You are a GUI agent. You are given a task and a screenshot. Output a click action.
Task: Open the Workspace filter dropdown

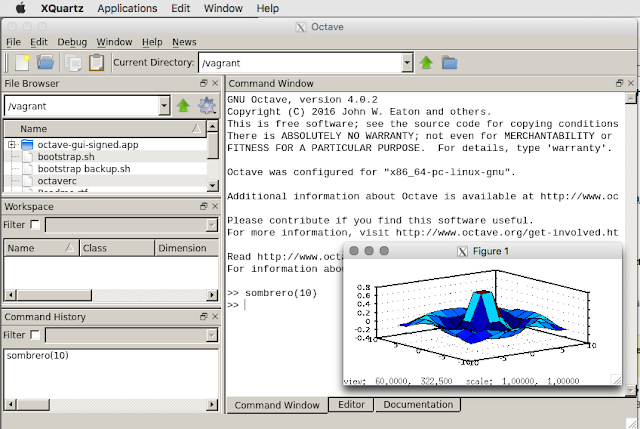(211, 225)
